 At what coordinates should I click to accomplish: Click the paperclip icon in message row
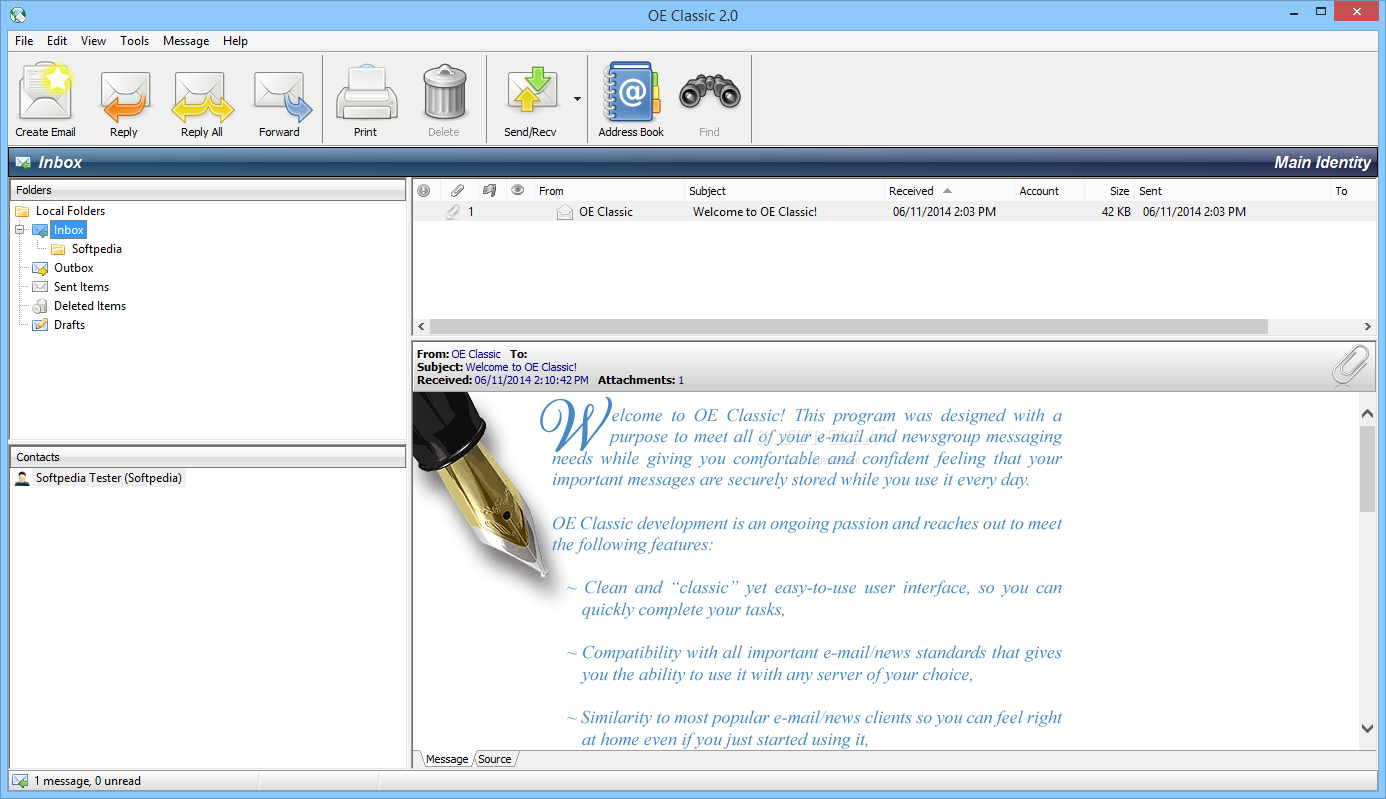452,212
